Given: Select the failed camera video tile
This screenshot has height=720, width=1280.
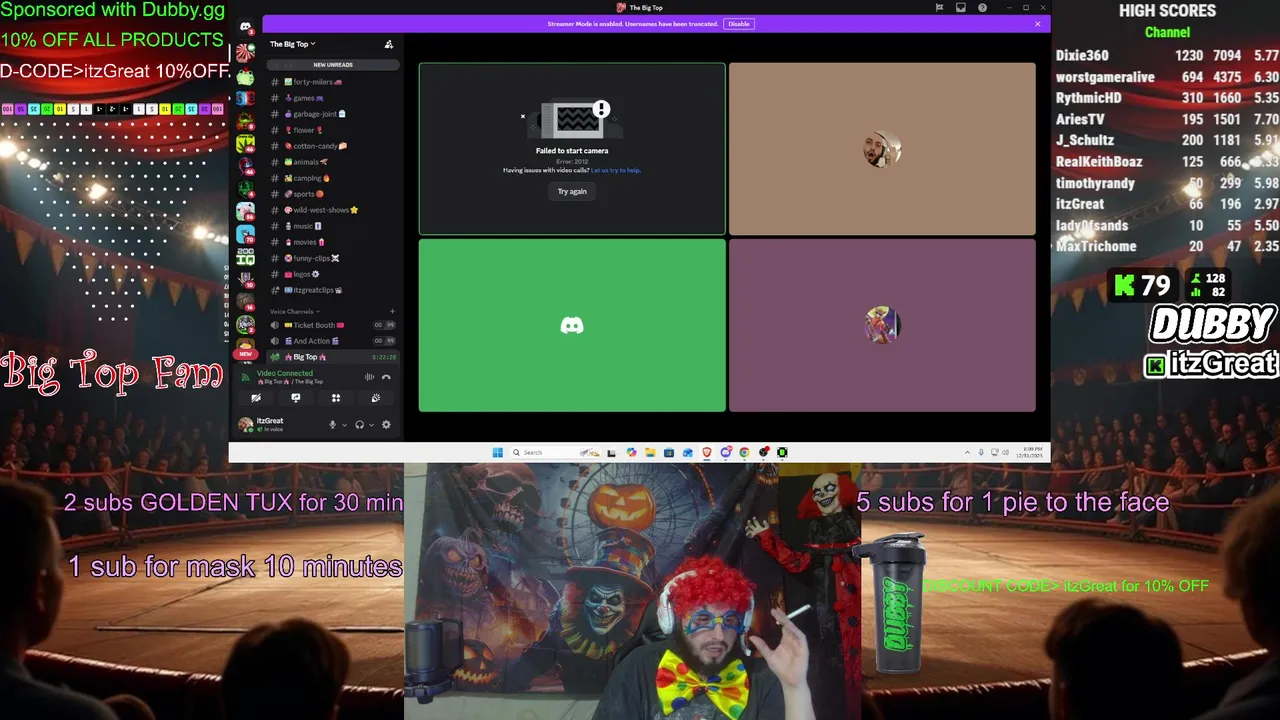Looking at the screenshot, I should 572,149.
